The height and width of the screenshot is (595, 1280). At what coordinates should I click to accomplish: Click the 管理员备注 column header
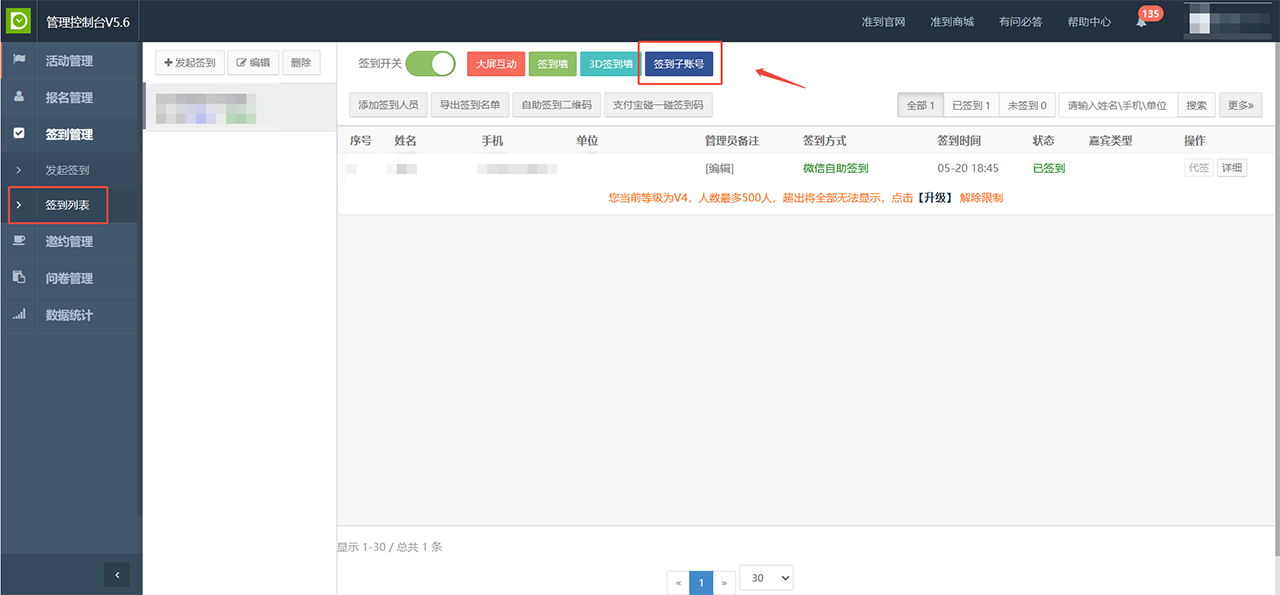pyautogui.click(x=732, y=141)
